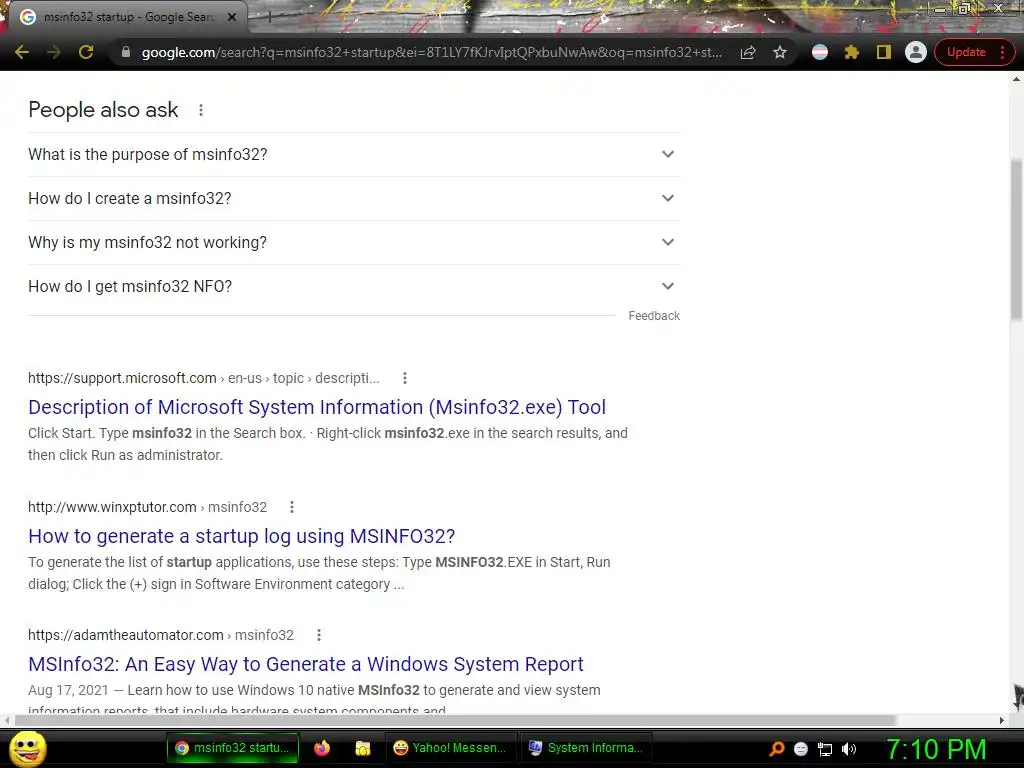
Task: Open options for support.microsoft.com result
Action: [405, 378]
